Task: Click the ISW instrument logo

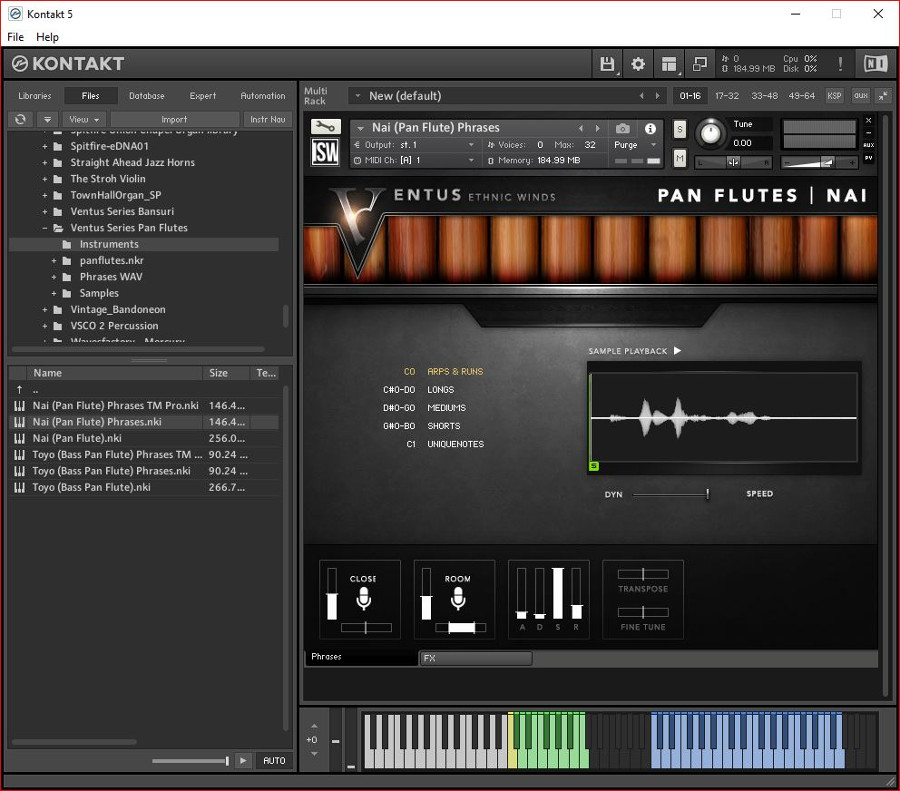Action: click(x=325, y=152)
